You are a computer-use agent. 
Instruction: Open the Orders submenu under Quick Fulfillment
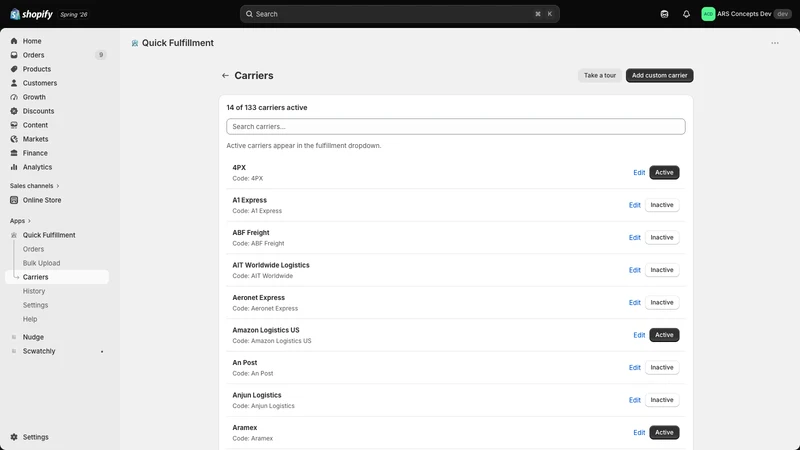tap(33, 249)
